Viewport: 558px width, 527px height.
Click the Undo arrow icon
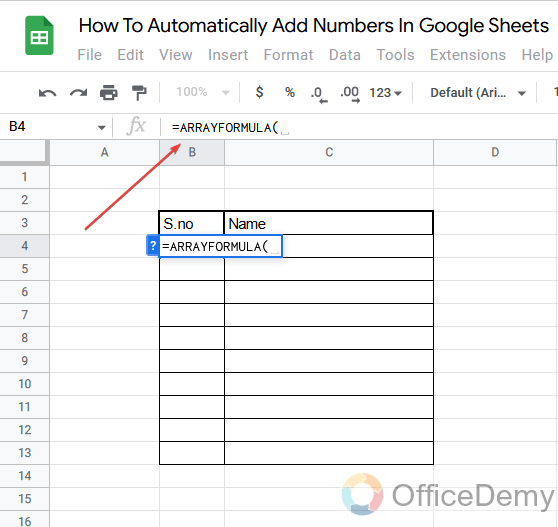pyautogui.click(x=47, y=93)
